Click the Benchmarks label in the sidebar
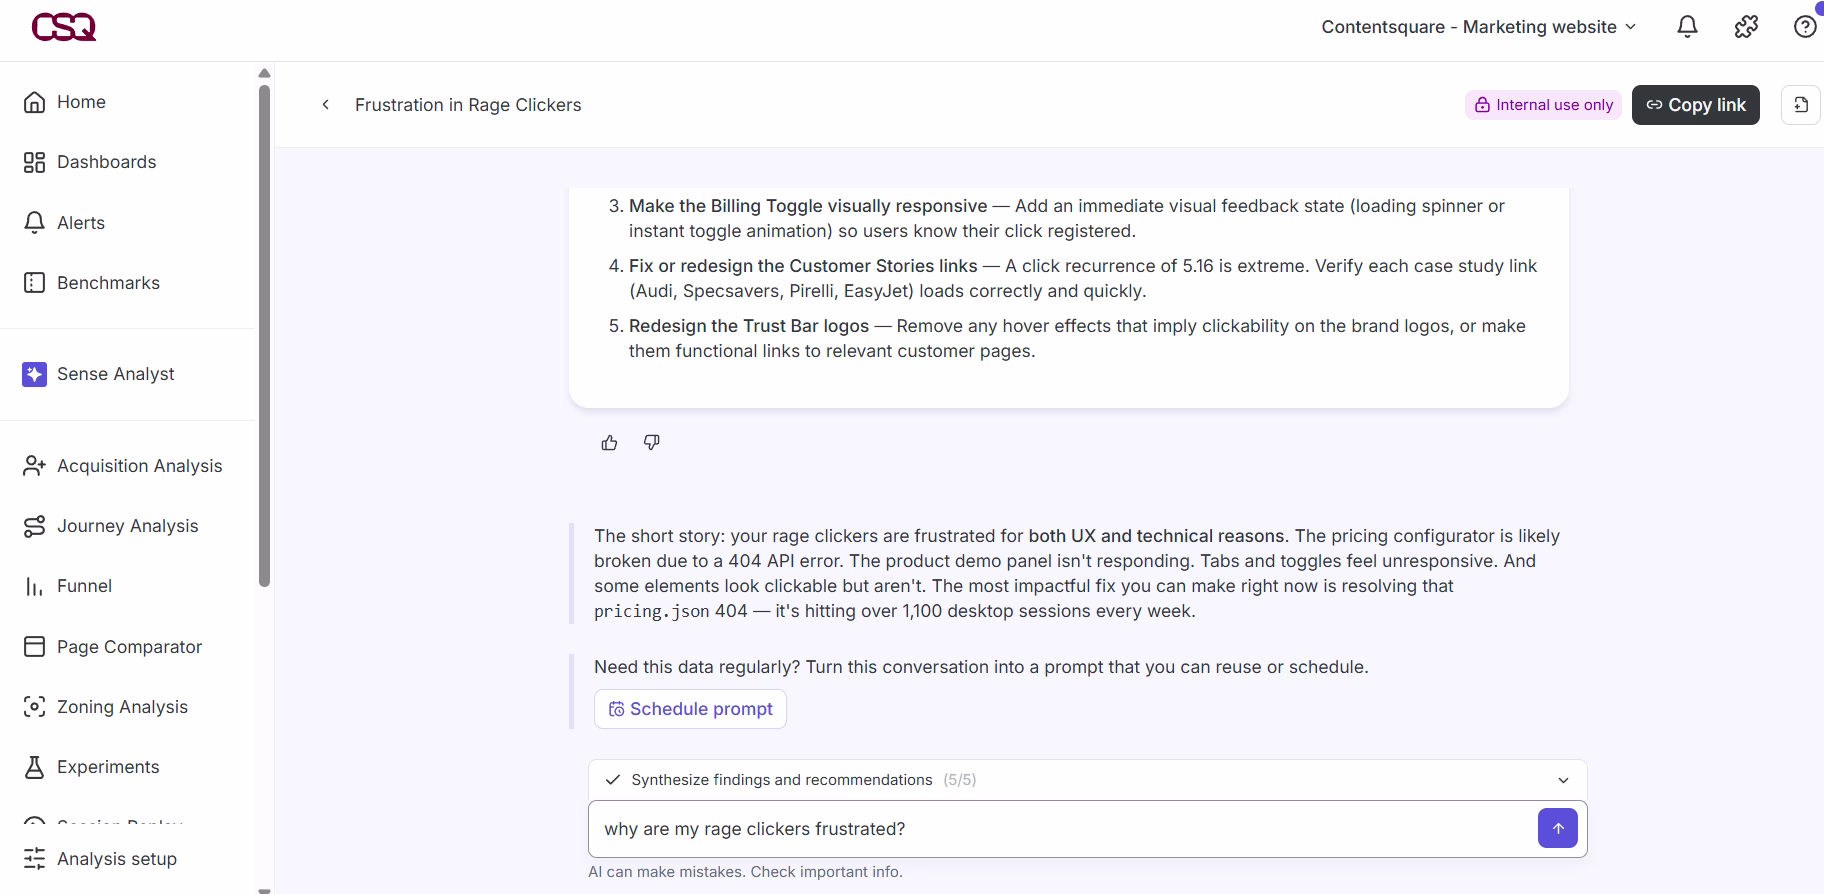 (x=108, y=283)
